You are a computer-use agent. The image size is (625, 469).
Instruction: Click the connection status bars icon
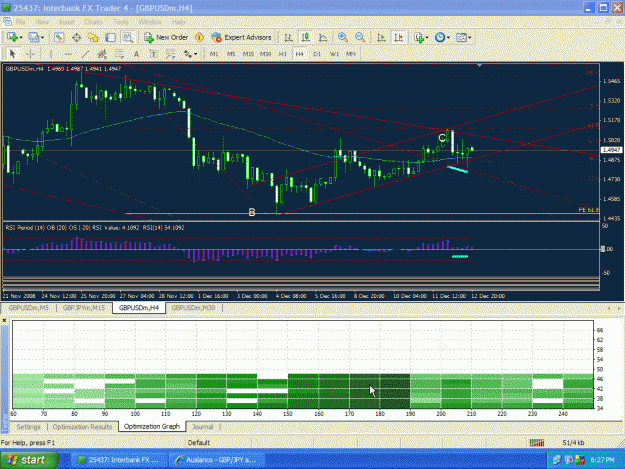537,443
